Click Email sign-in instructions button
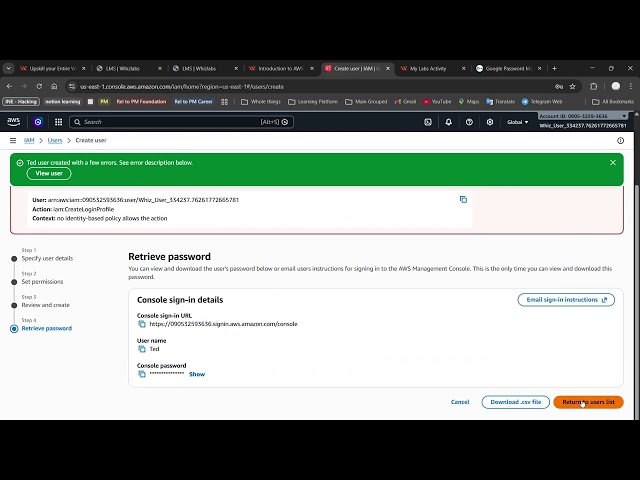This screenshot has width=640, height=480. pos(566,300)
